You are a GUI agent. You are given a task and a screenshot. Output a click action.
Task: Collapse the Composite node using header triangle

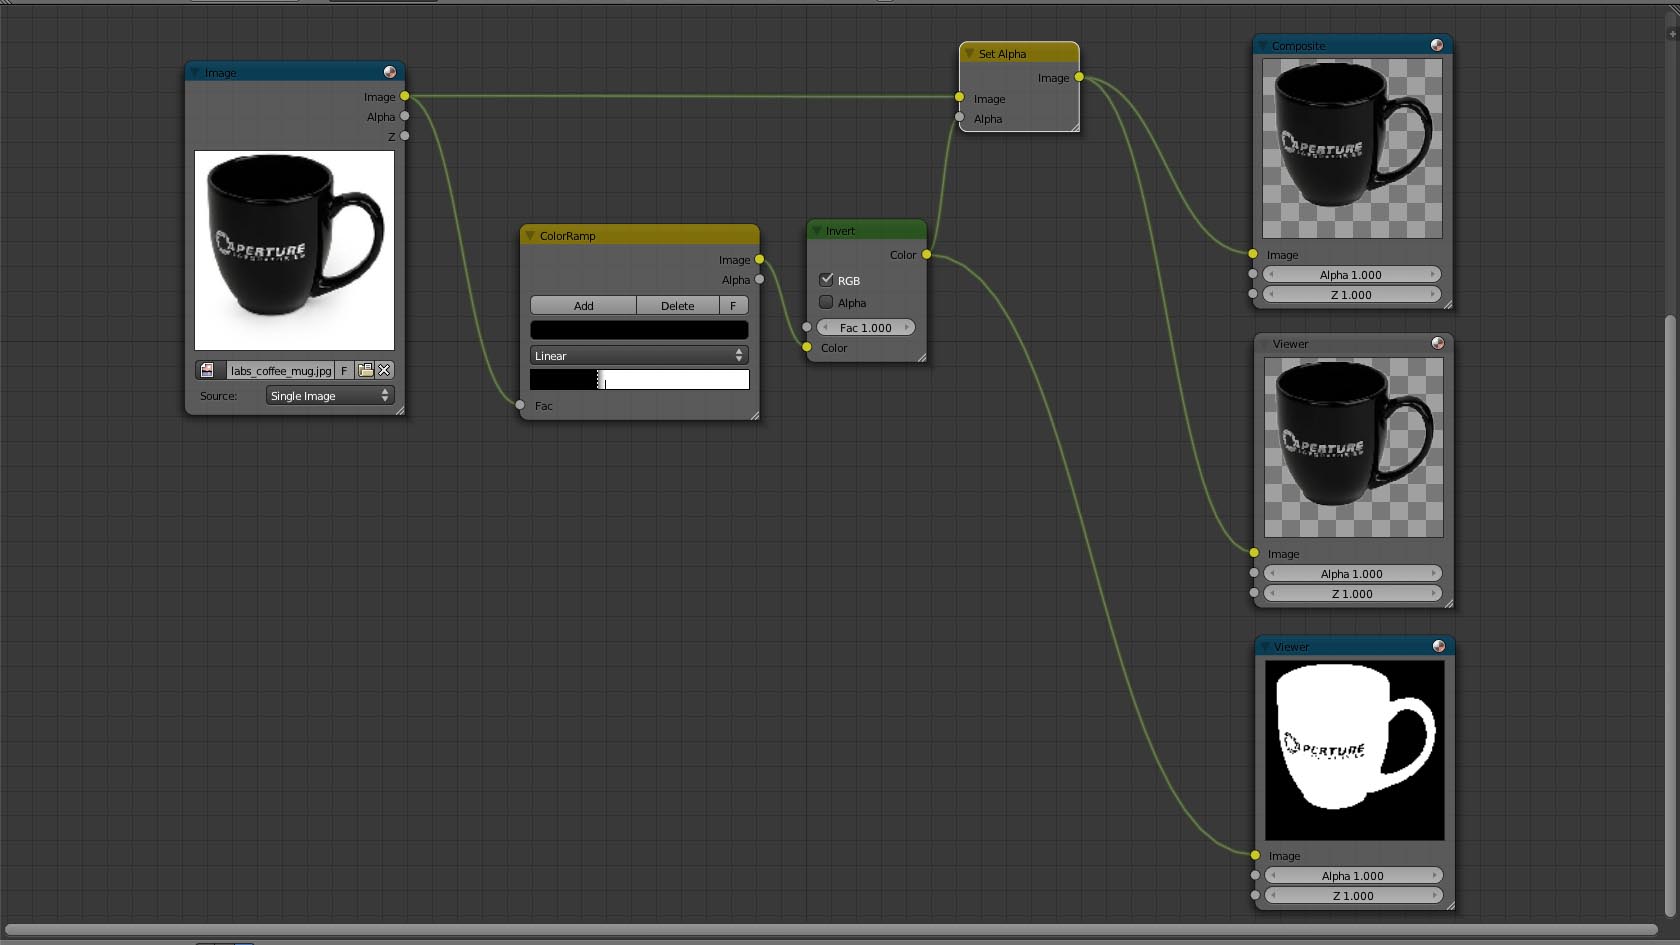tap(1262, 46)
